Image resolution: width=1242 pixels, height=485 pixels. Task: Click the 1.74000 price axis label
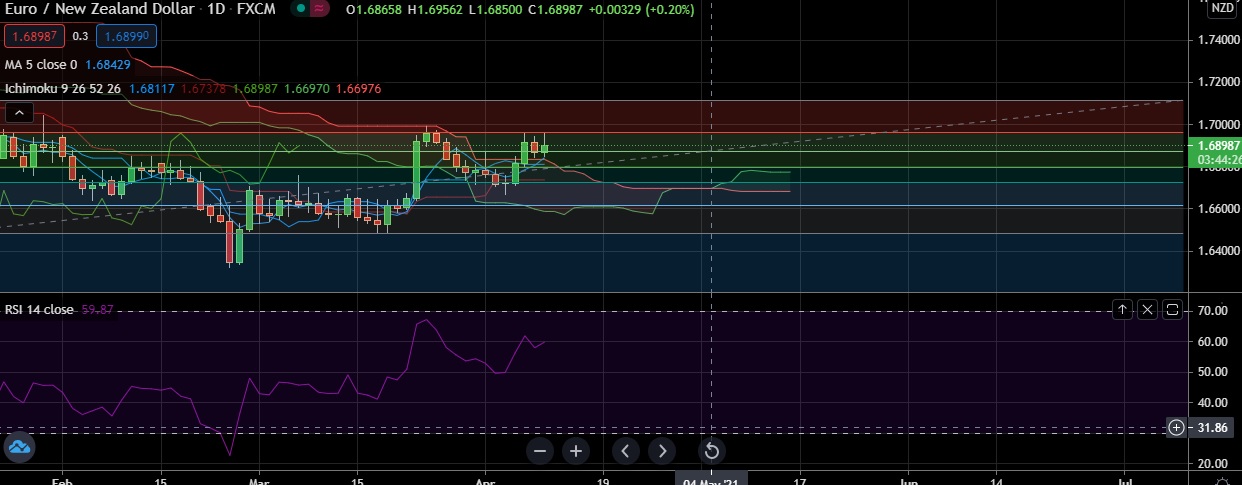click(x=1218, y=39)
